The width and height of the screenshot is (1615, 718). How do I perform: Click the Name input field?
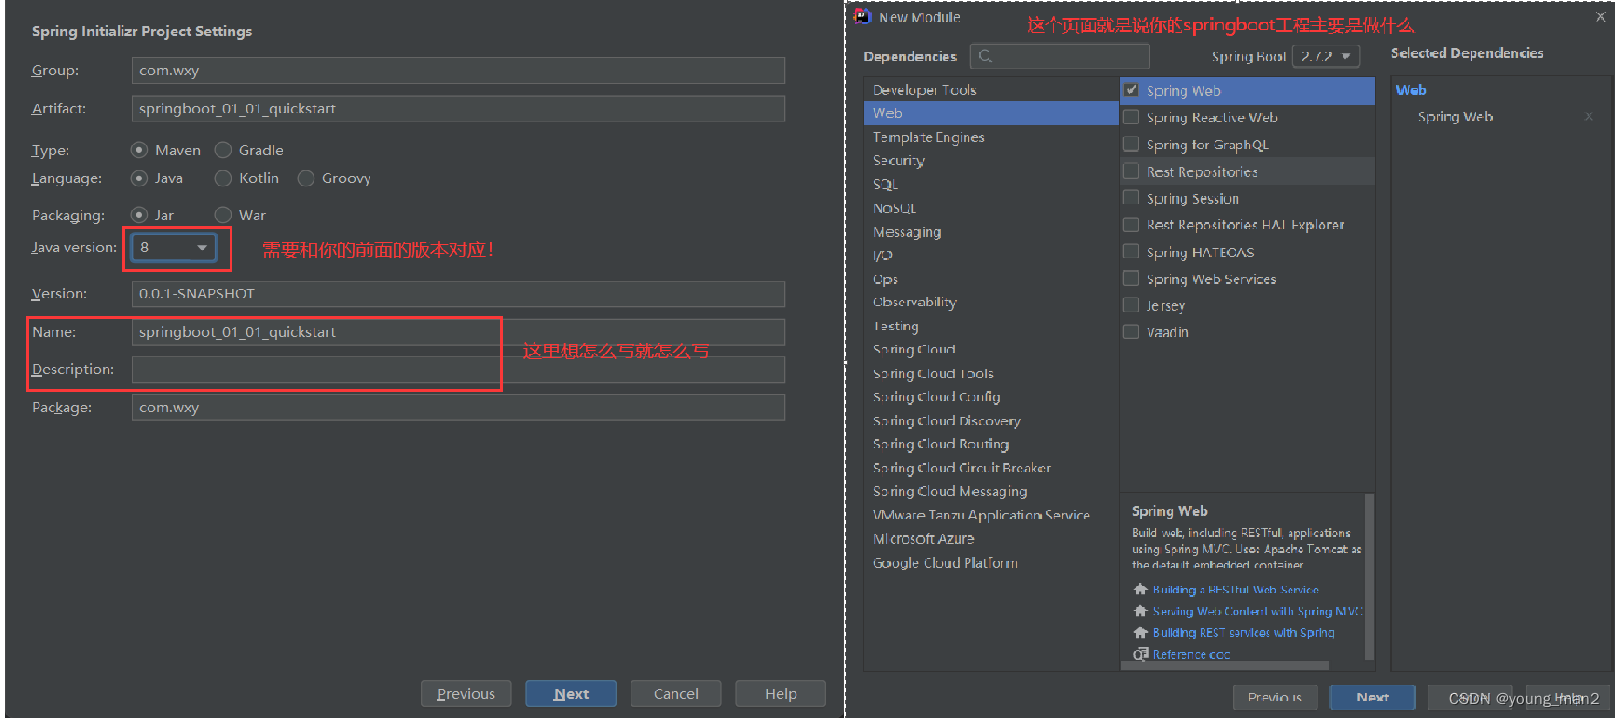(458, 332)
